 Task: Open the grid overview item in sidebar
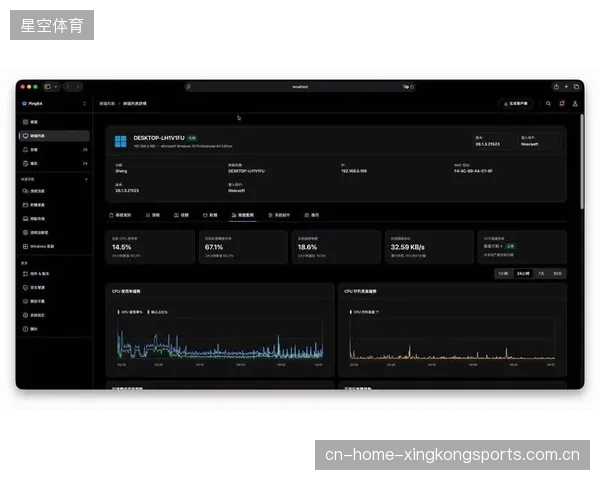tap(54, 122)
